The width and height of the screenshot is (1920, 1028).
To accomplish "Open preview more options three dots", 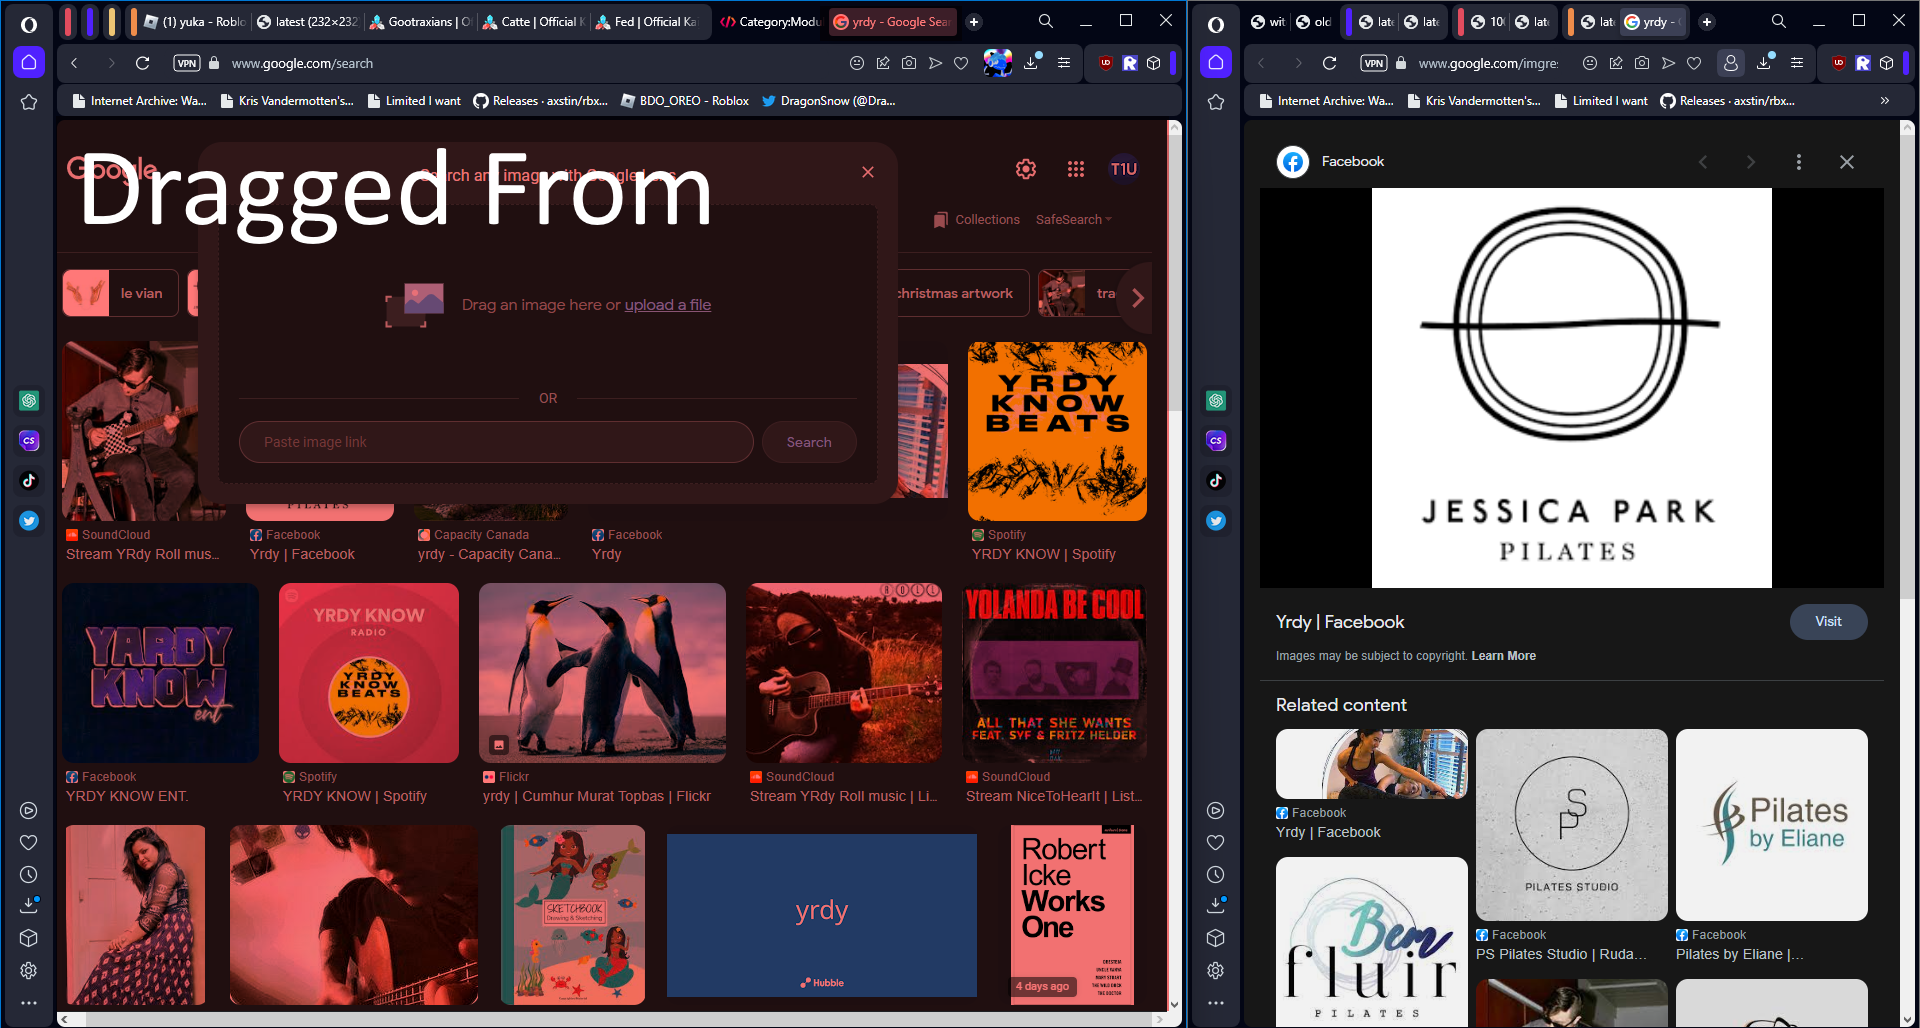I will [1799, 162].
